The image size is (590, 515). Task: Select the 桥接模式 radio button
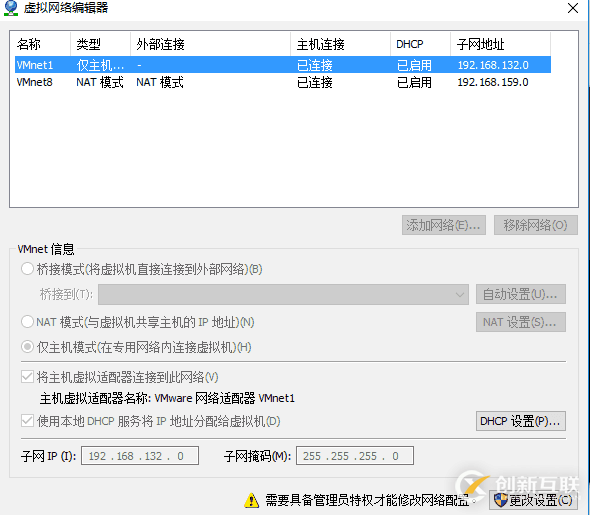pos(27,269)
